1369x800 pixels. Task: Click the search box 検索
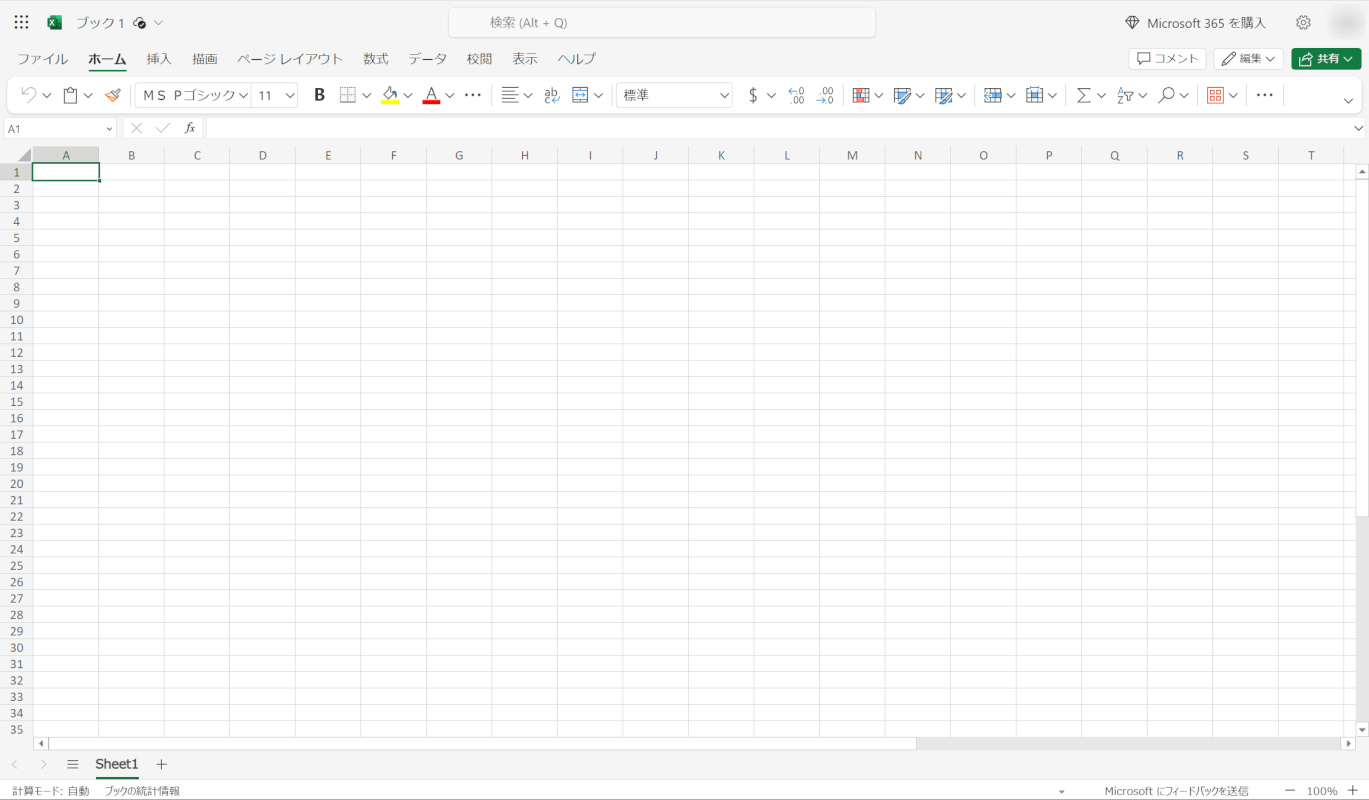[x=661, y=22]
